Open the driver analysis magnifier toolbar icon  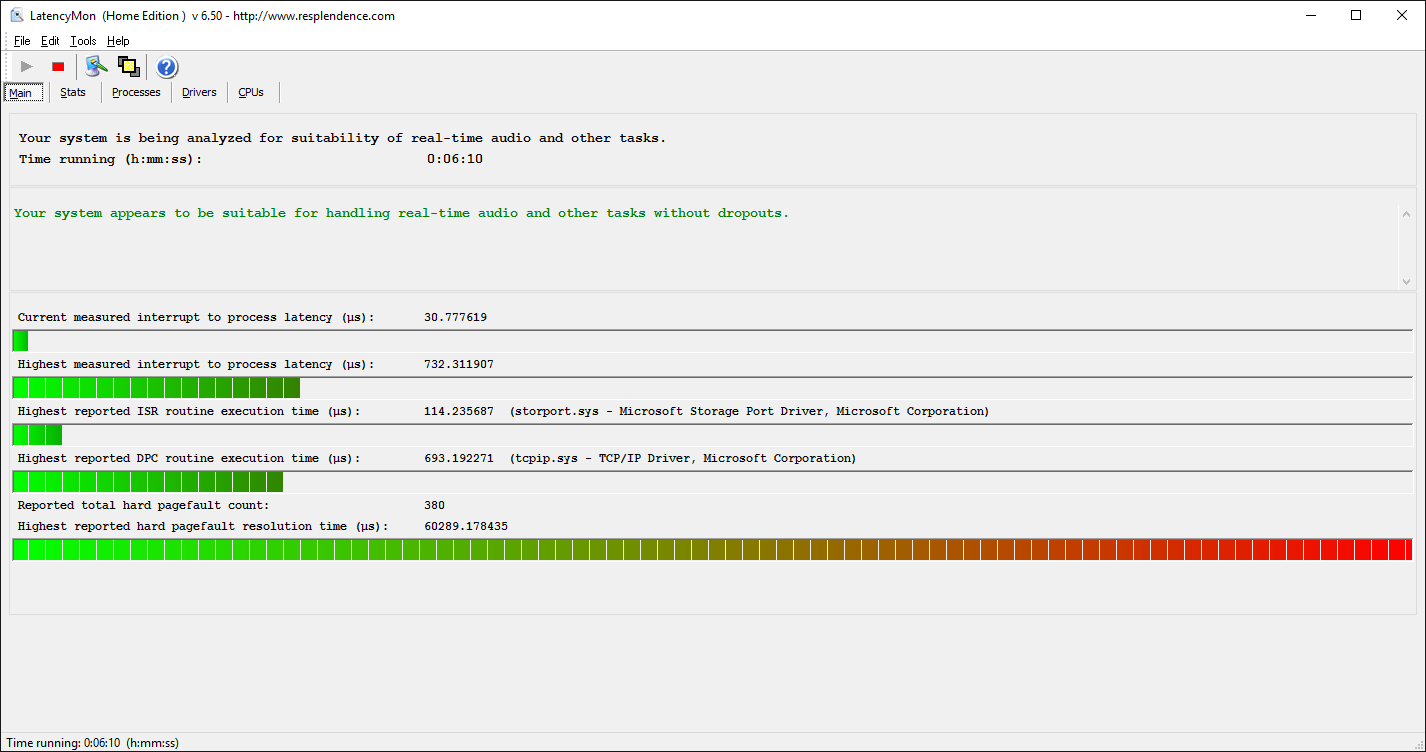coord(96,67)
